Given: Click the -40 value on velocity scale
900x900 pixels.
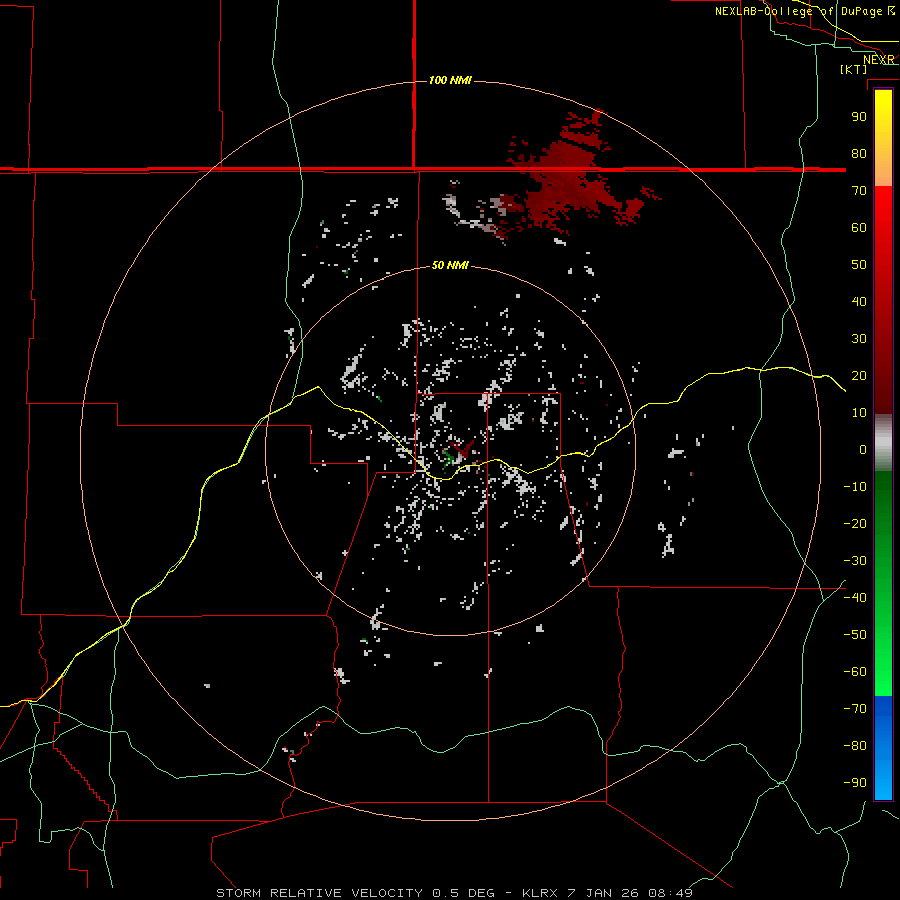Looking at the screenshot, I should point(855,598).
